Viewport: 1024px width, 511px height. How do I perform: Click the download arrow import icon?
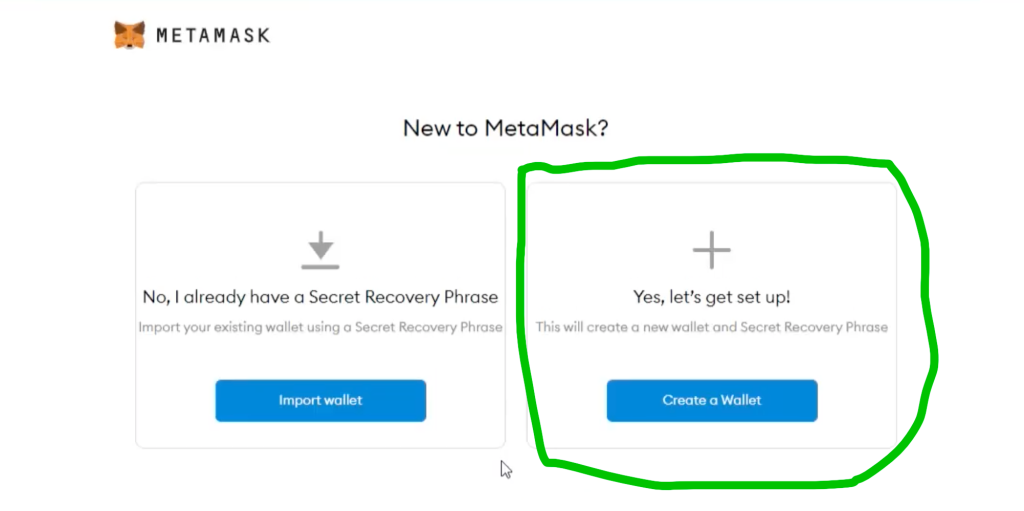[320, 244]
